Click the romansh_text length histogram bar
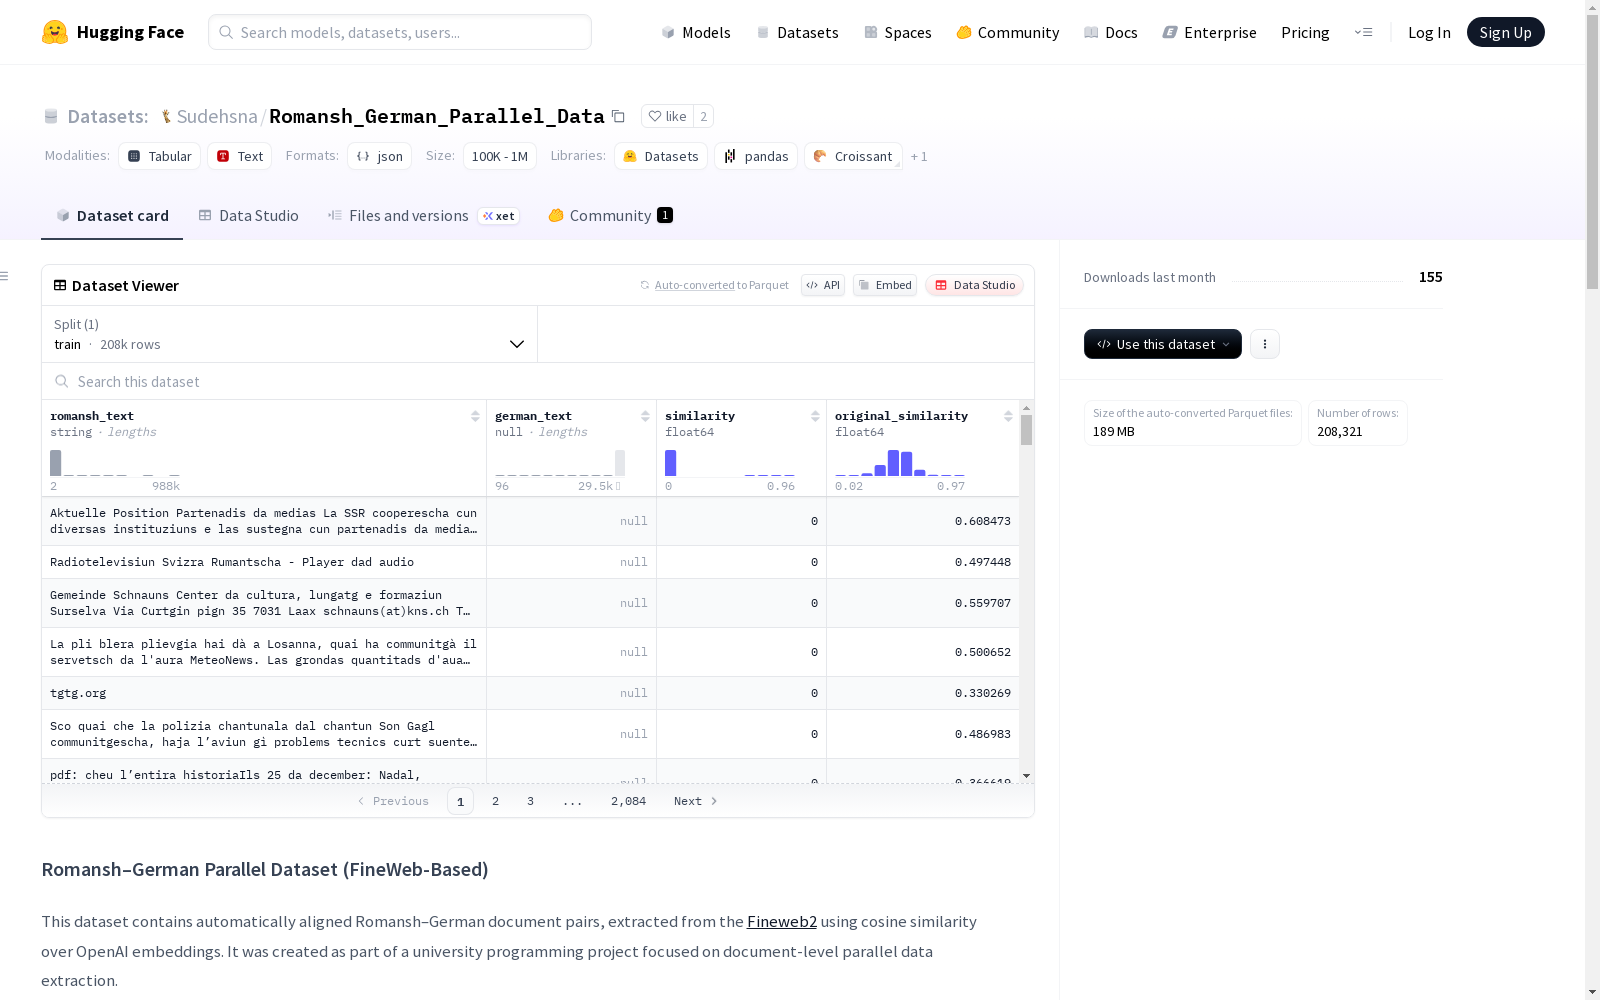 [x=55, y=463]
